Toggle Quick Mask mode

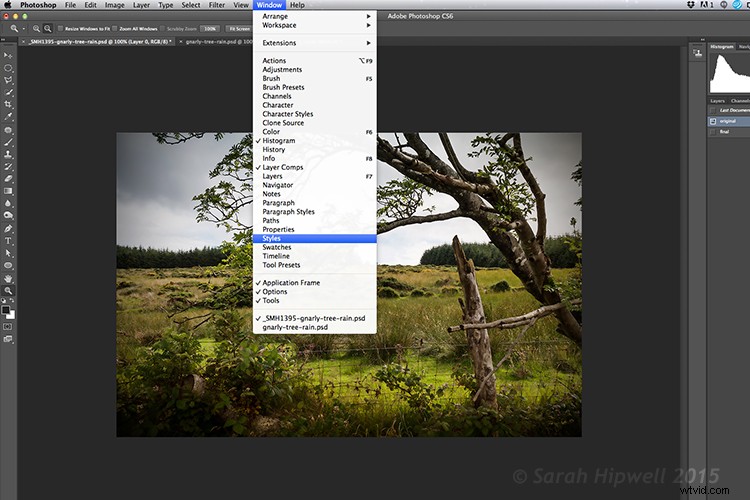(x=8, y=327)
